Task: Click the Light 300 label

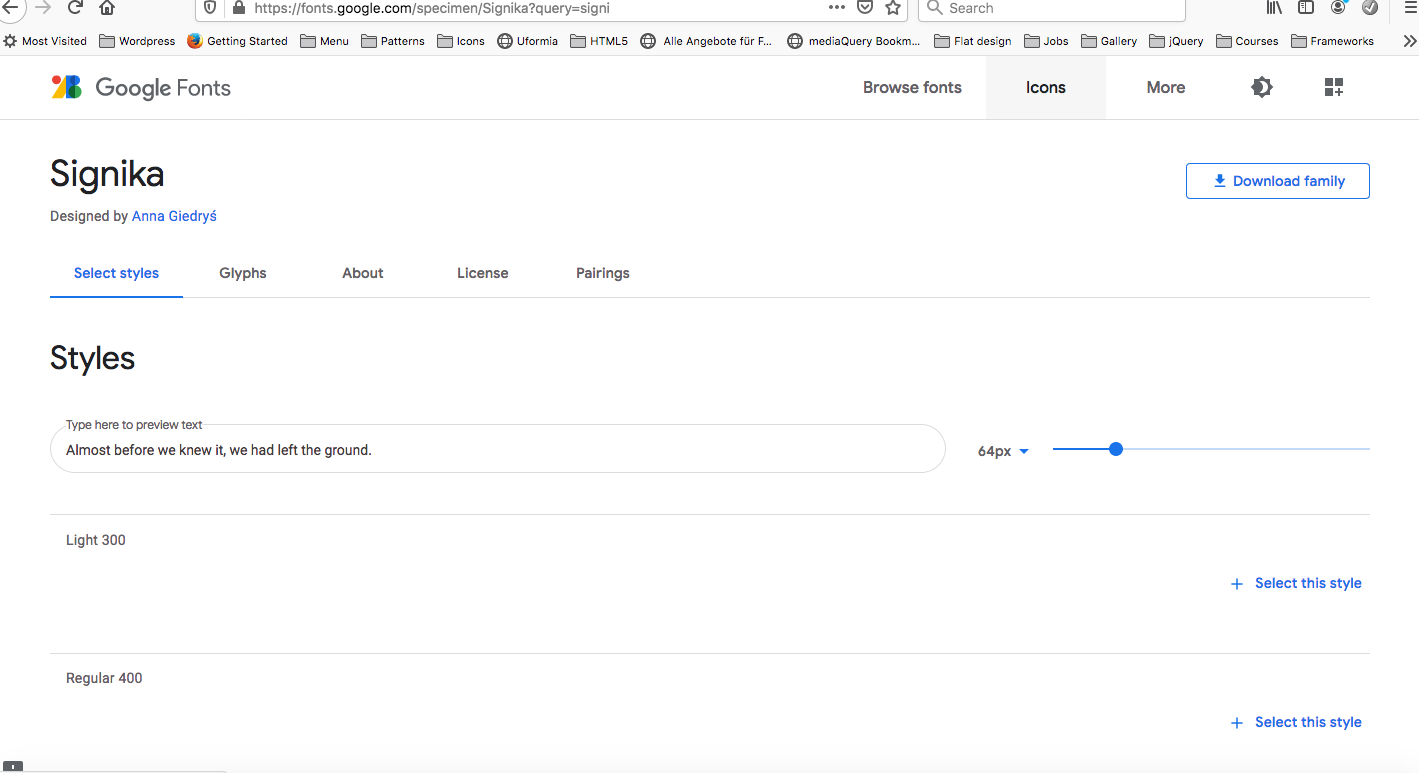Action: point(96,540)
